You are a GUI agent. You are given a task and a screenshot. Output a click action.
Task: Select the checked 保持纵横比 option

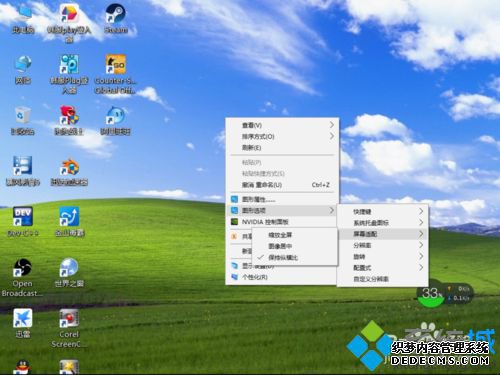coord(294,257)
